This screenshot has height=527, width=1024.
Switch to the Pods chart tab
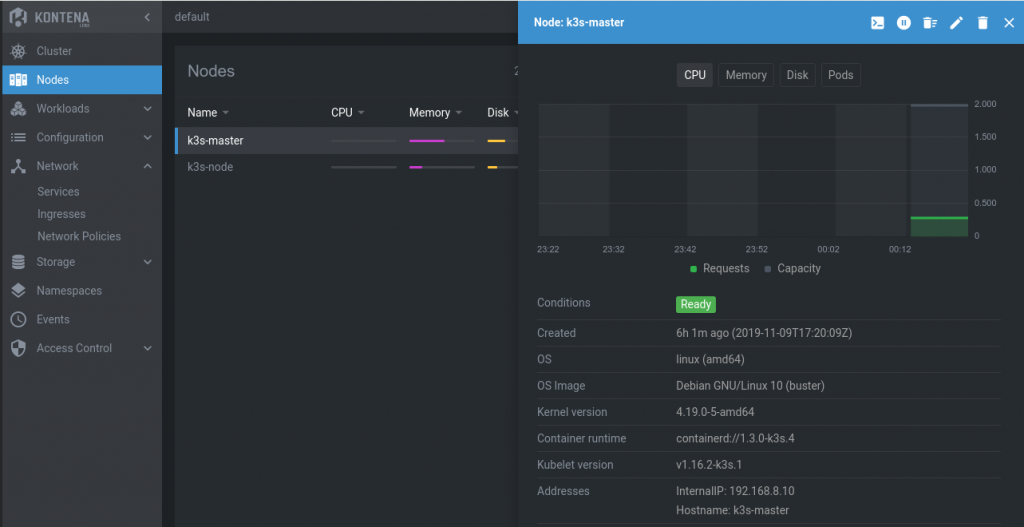coord(840,75)
